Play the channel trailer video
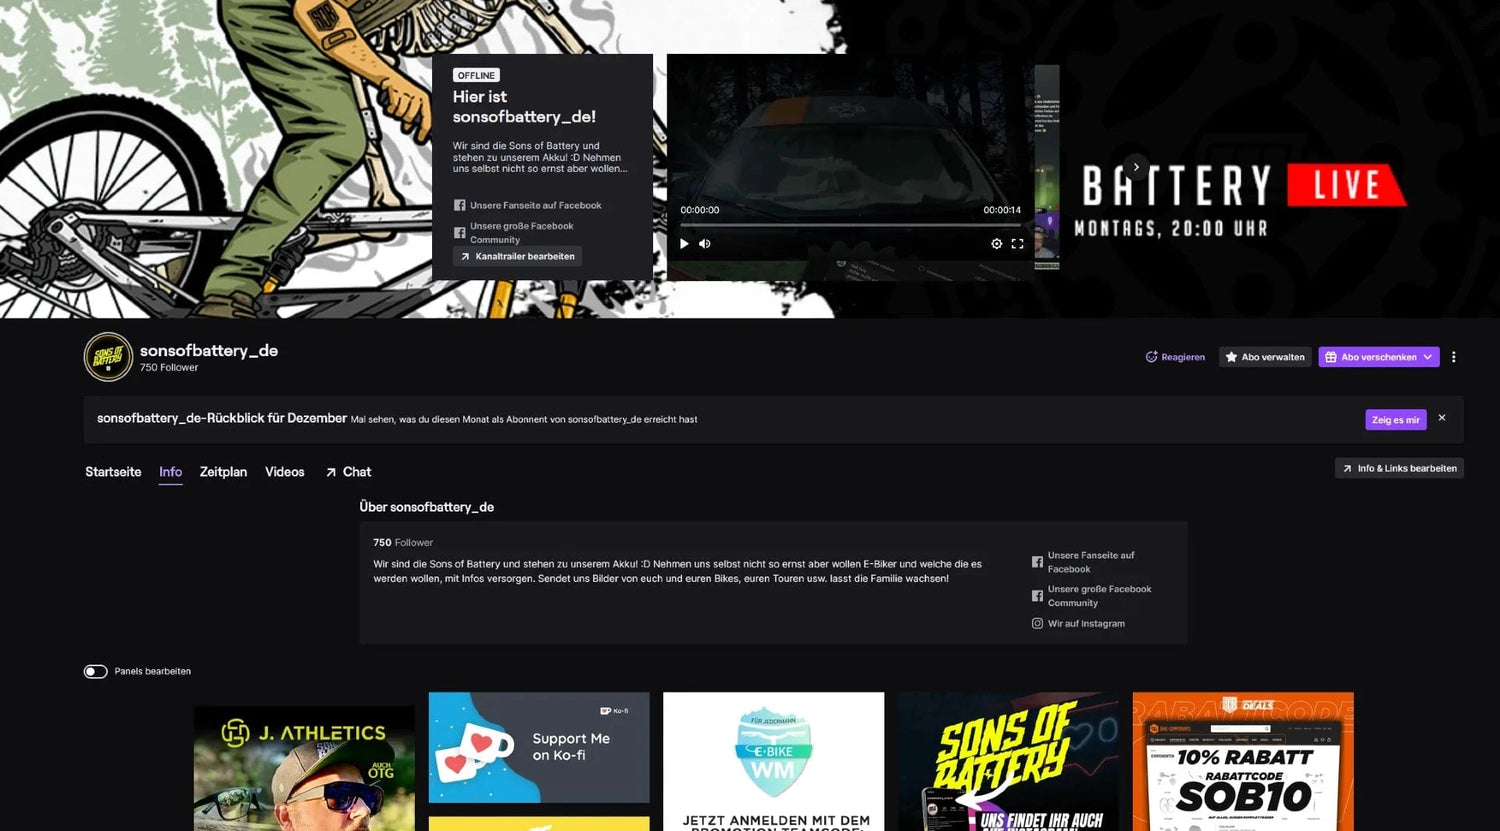Image resolution: width=1500 pixels, height=831 pixels. (684, 244)
